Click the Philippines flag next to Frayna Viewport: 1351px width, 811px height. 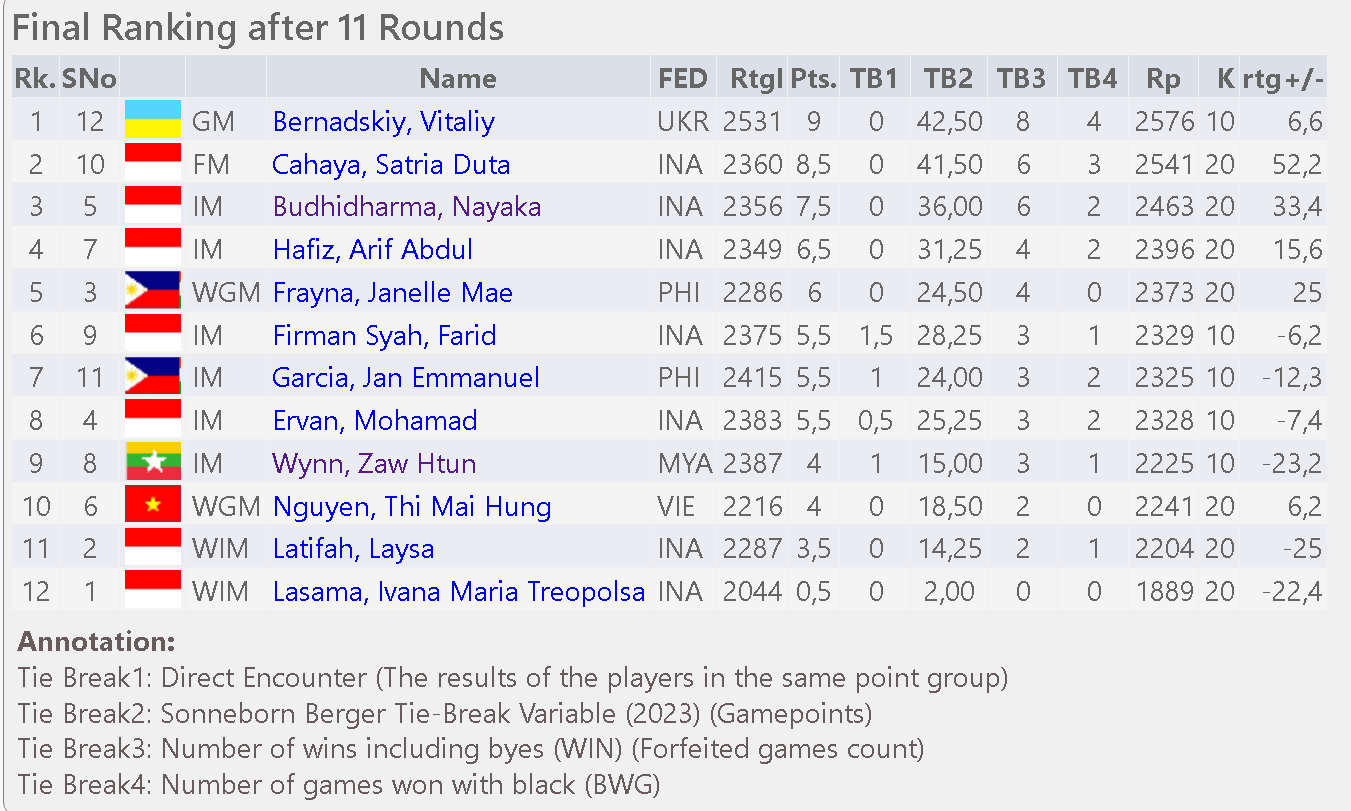point(153,290)
